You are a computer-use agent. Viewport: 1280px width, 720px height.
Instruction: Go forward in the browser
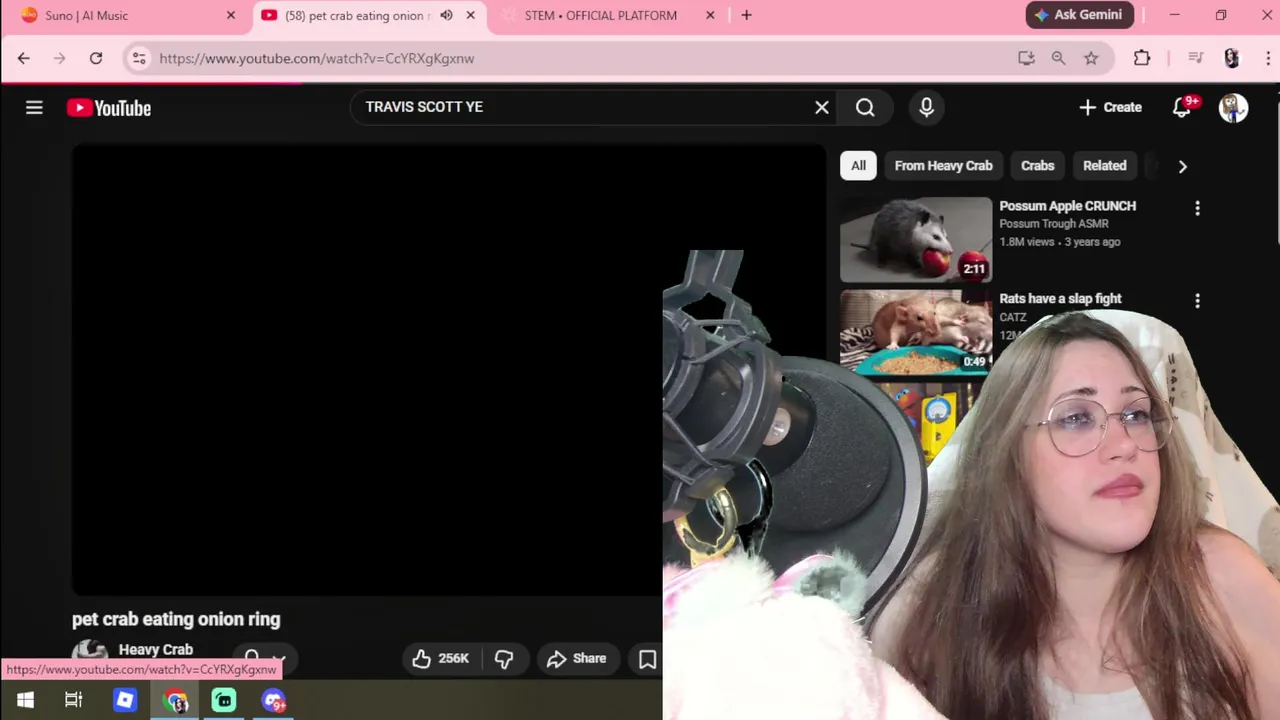(x=59, y=58)
